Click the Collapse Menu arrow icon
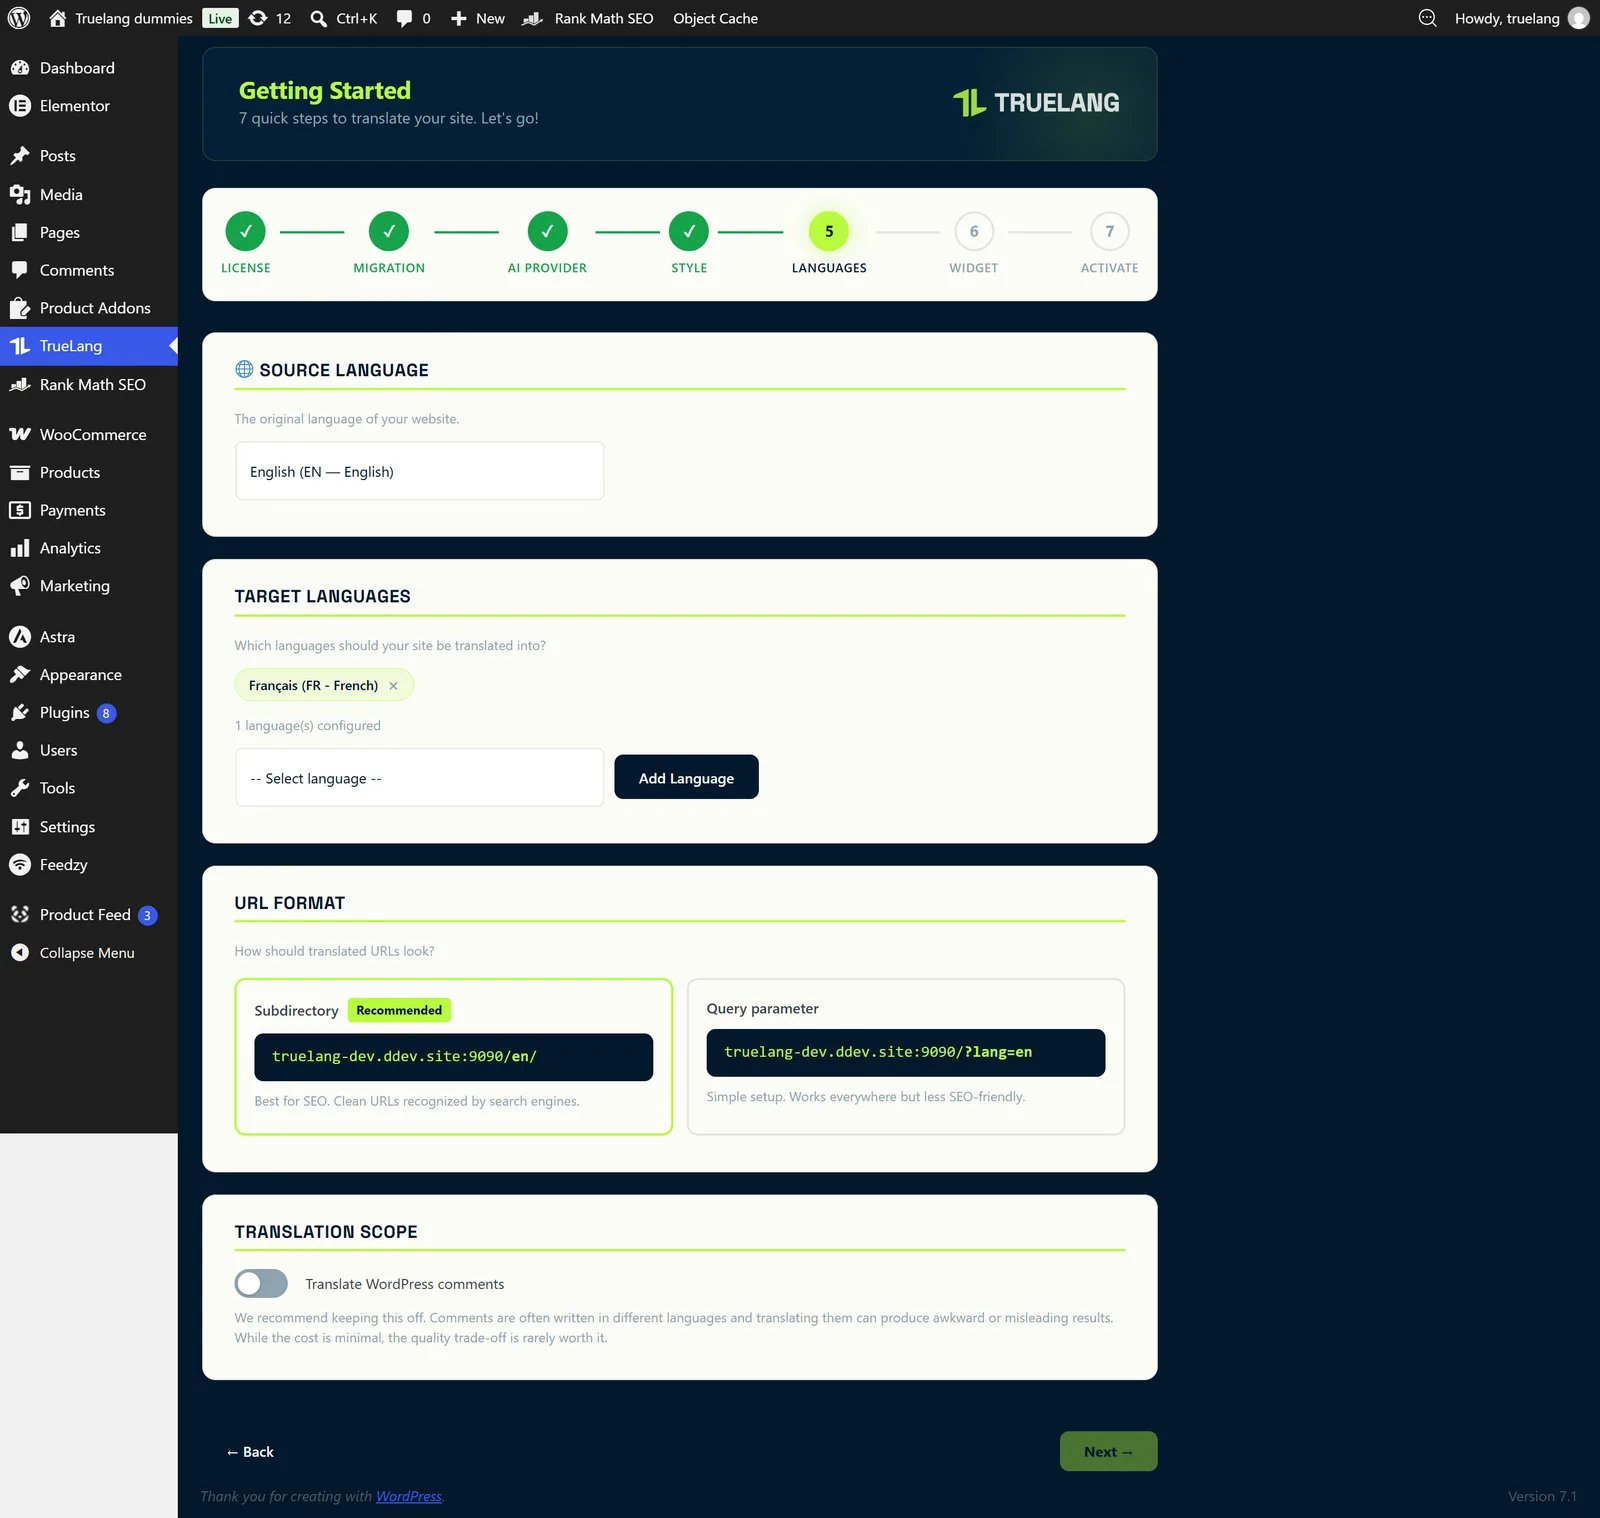Screen dimensions: 1600x1518 tap(20, 953)
